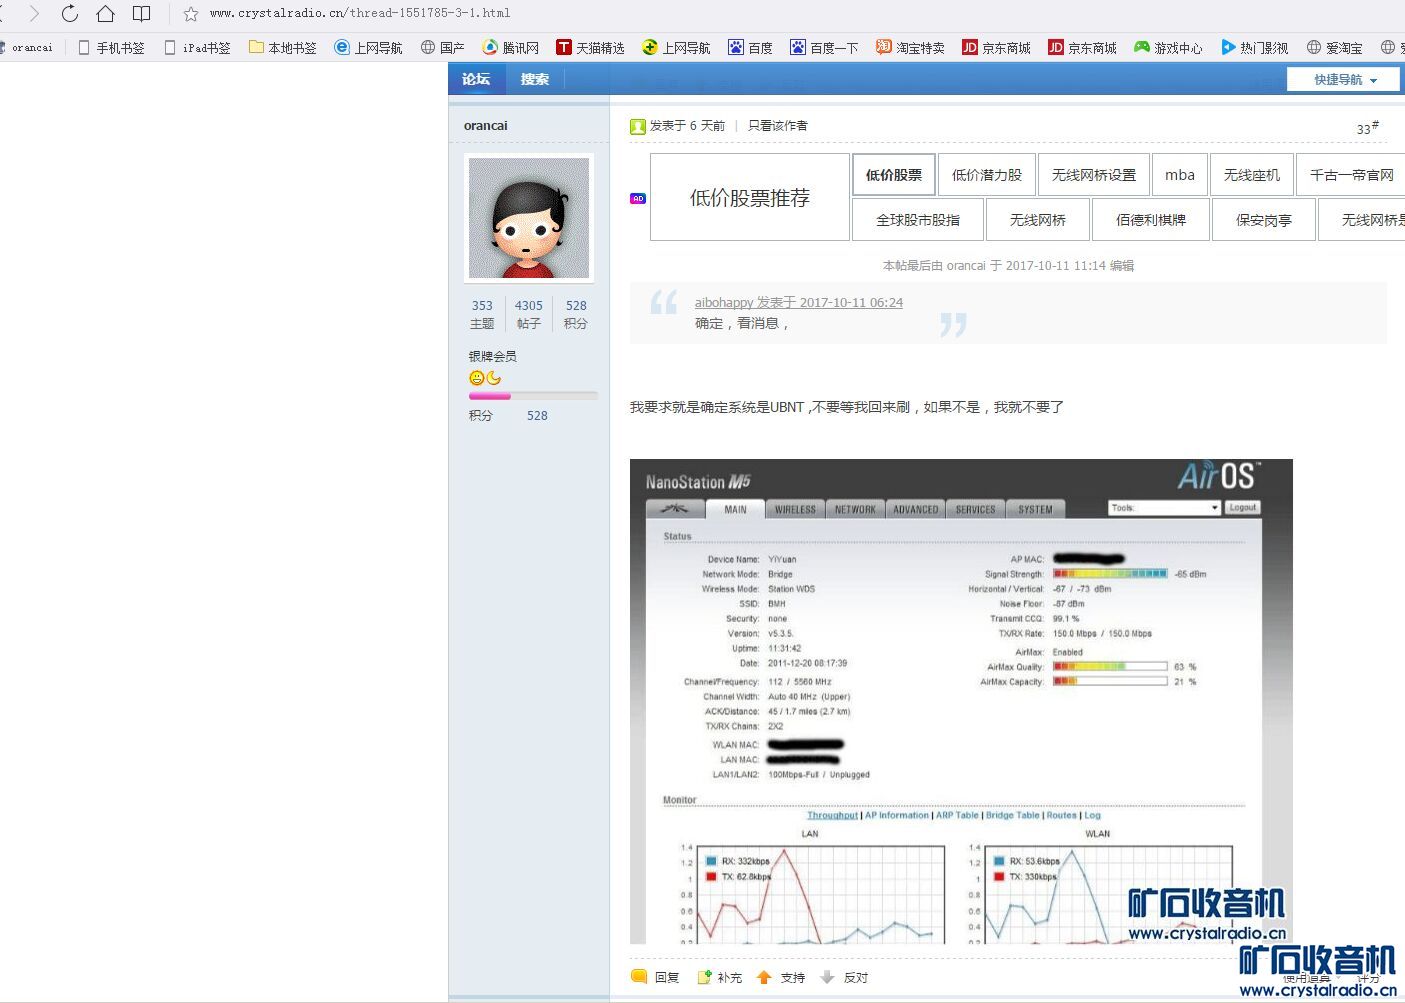Viewport: 1405px width, 1003px height.
Task: Bookmark this page with the star icon
Action: pos(191,14)
